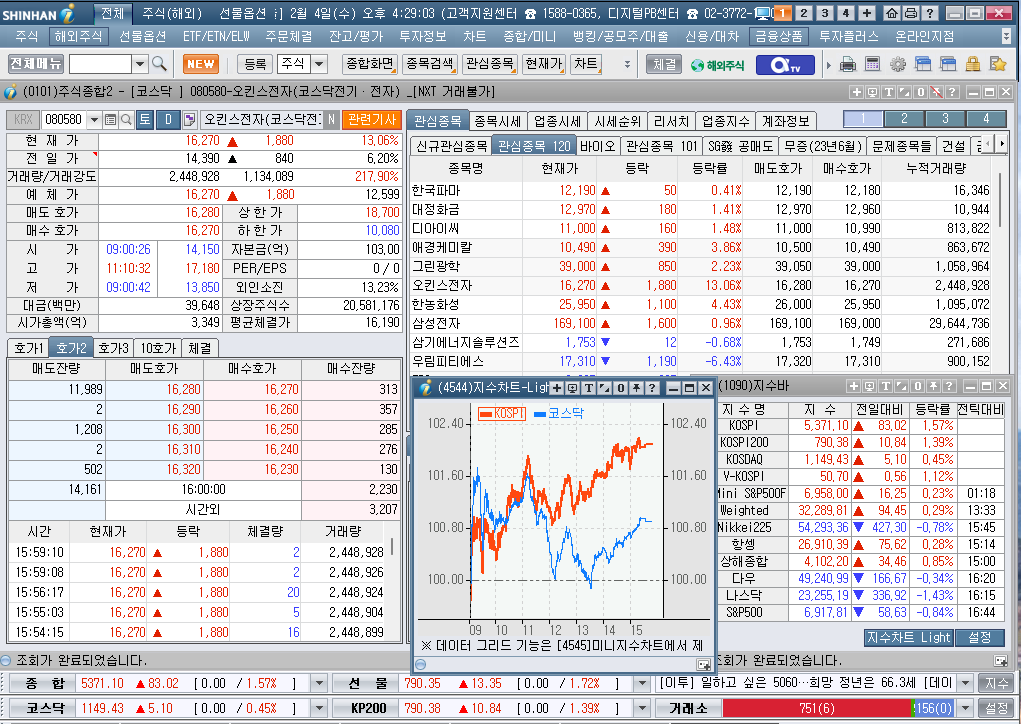Click the icon at 지수차트 window bottom-right corner
The image size is (1021, 724).
[703, 665]
